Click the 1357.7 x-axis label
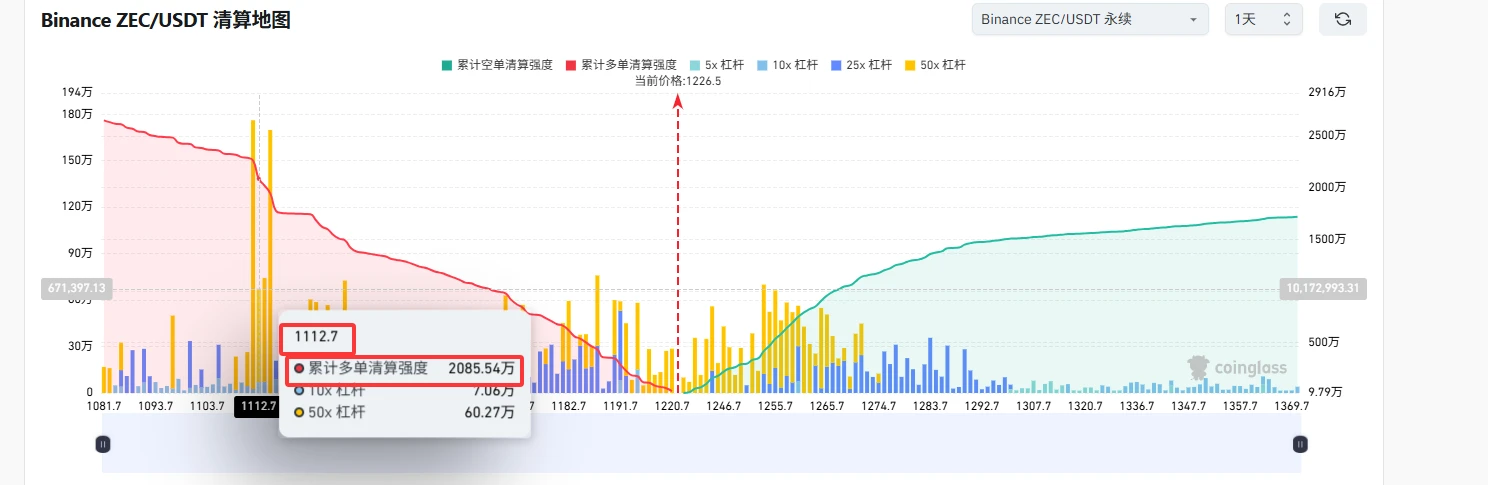The height and width of the screenshot is (485, 1488). (1239, 406)
